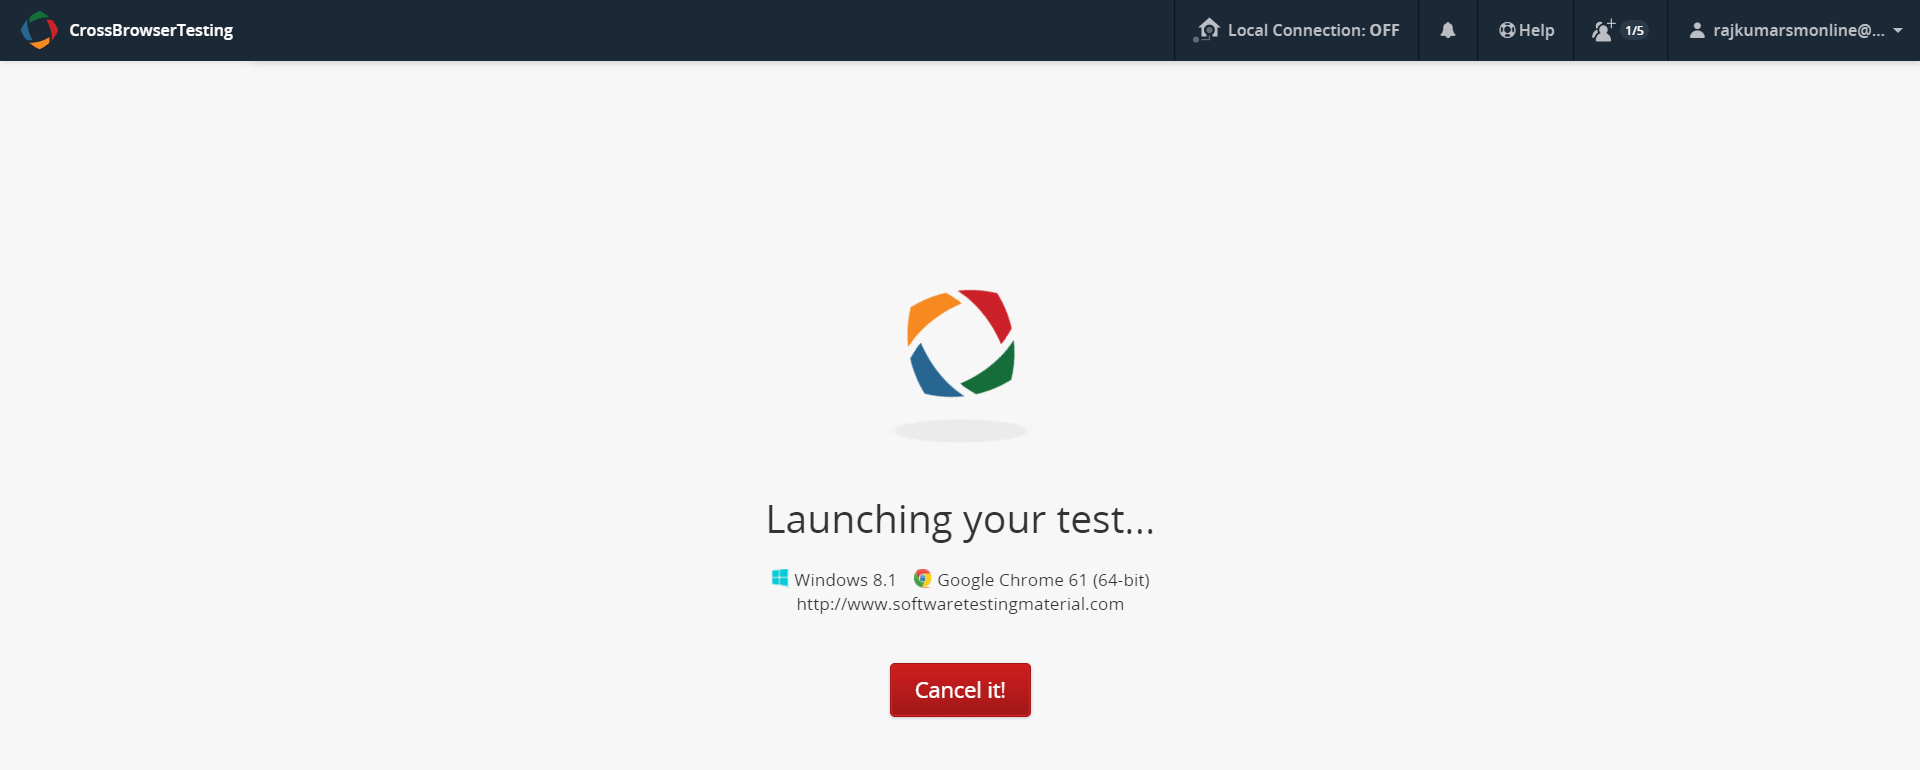Screen dimensions: 1920x770
Task: Expand the rajkumarsmonline account dropdown
Action: 1795,30
